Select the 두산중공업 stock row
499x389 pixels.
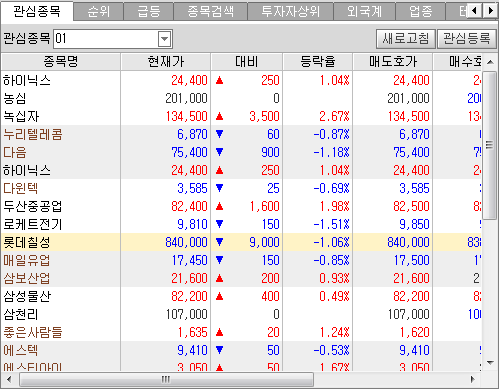(241, 206)
